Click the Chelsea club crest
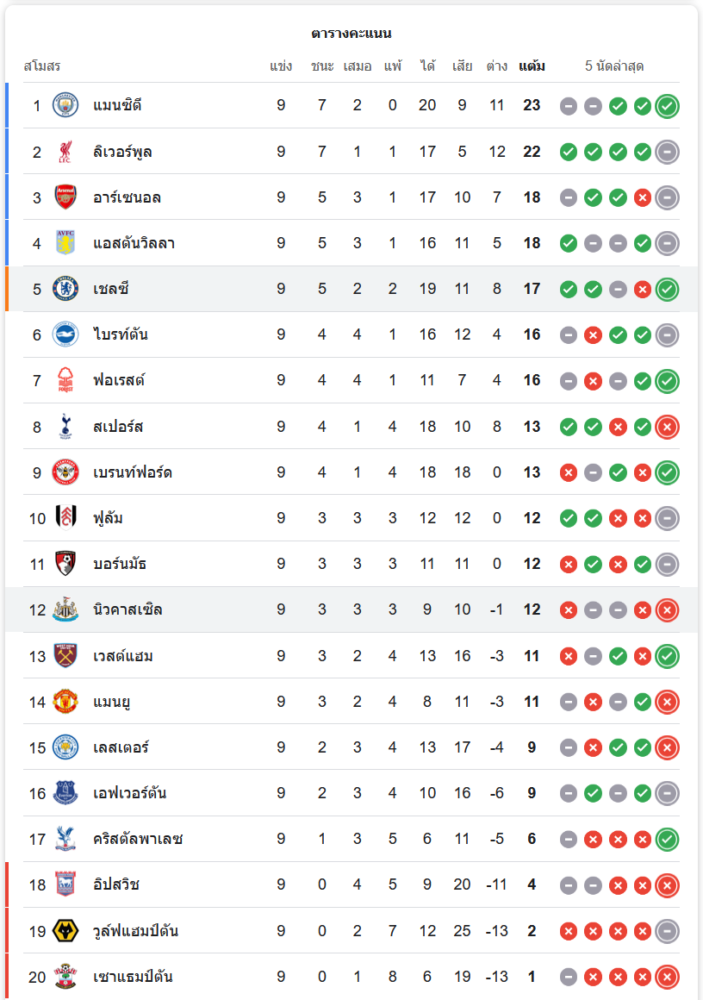 [x=65, y=289]
